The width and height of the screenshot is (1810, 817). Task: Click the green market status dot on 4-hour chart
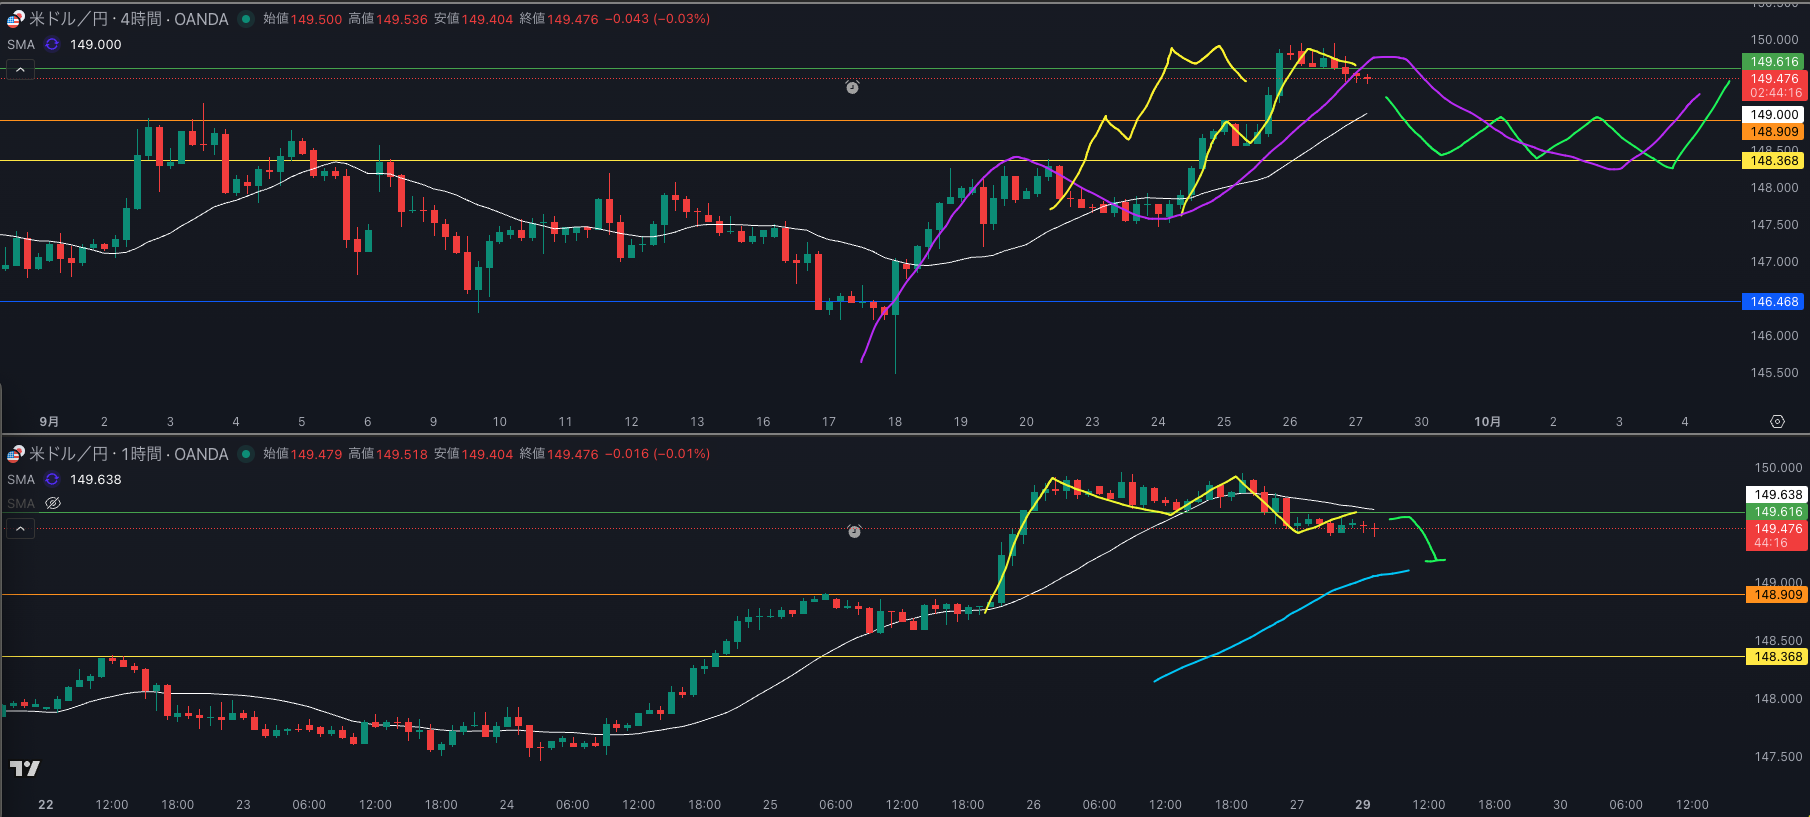245,19
